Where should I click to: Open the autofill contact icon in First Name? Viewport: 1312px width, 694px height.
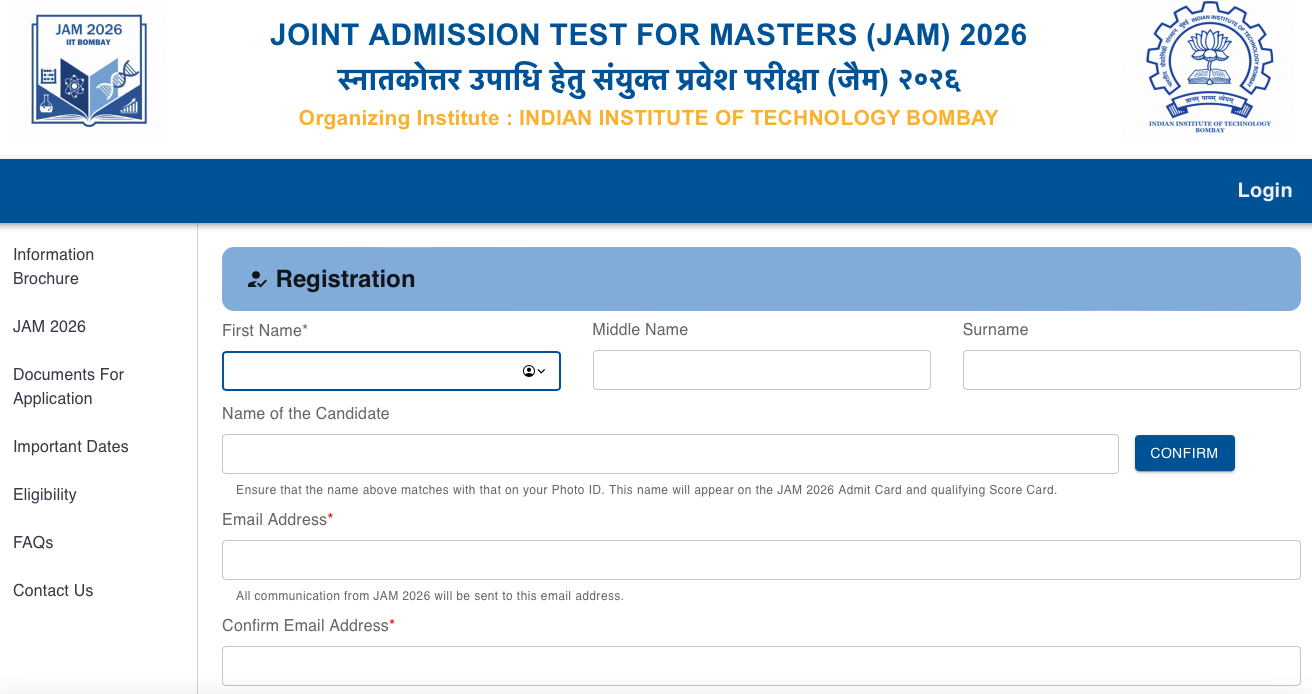[534, 371]
